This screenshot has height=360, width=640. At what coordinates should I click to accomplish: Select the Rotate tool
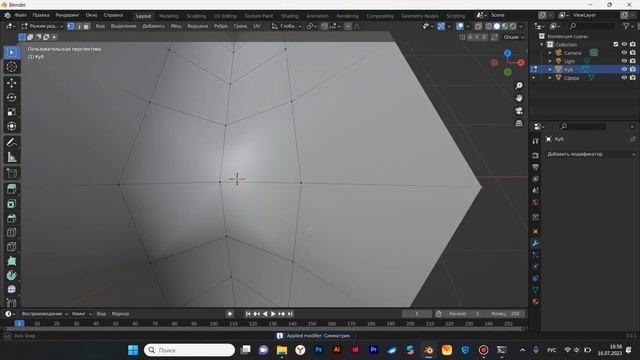[11, 97]
